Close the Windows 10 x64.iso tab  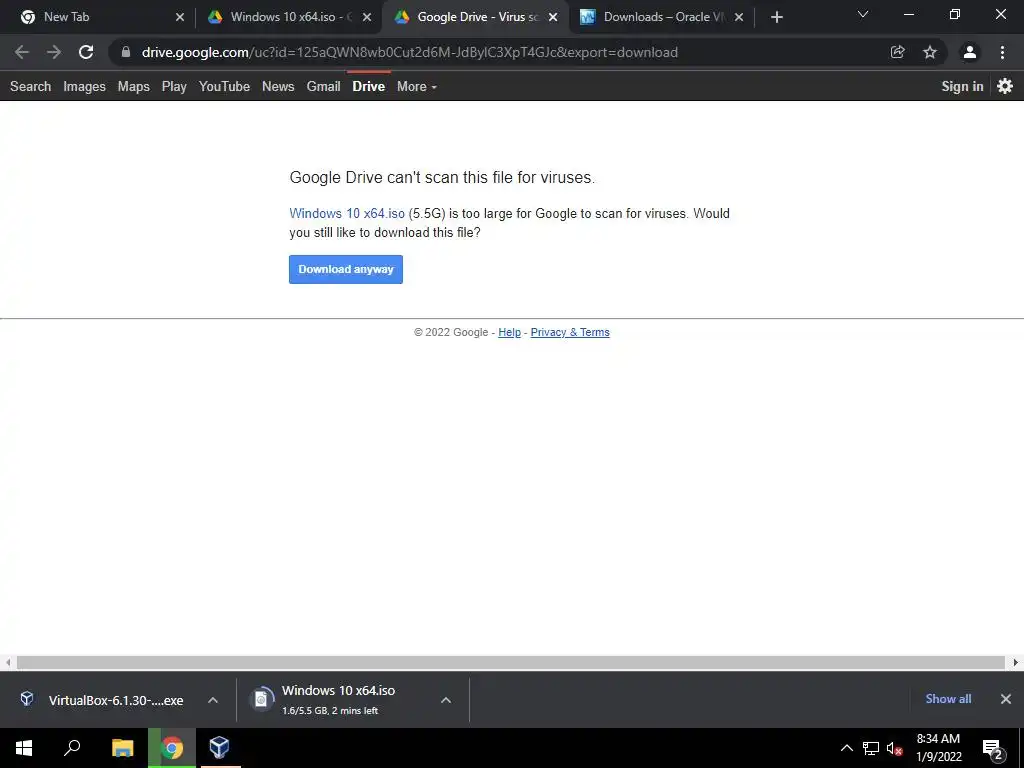pos(367,17)
